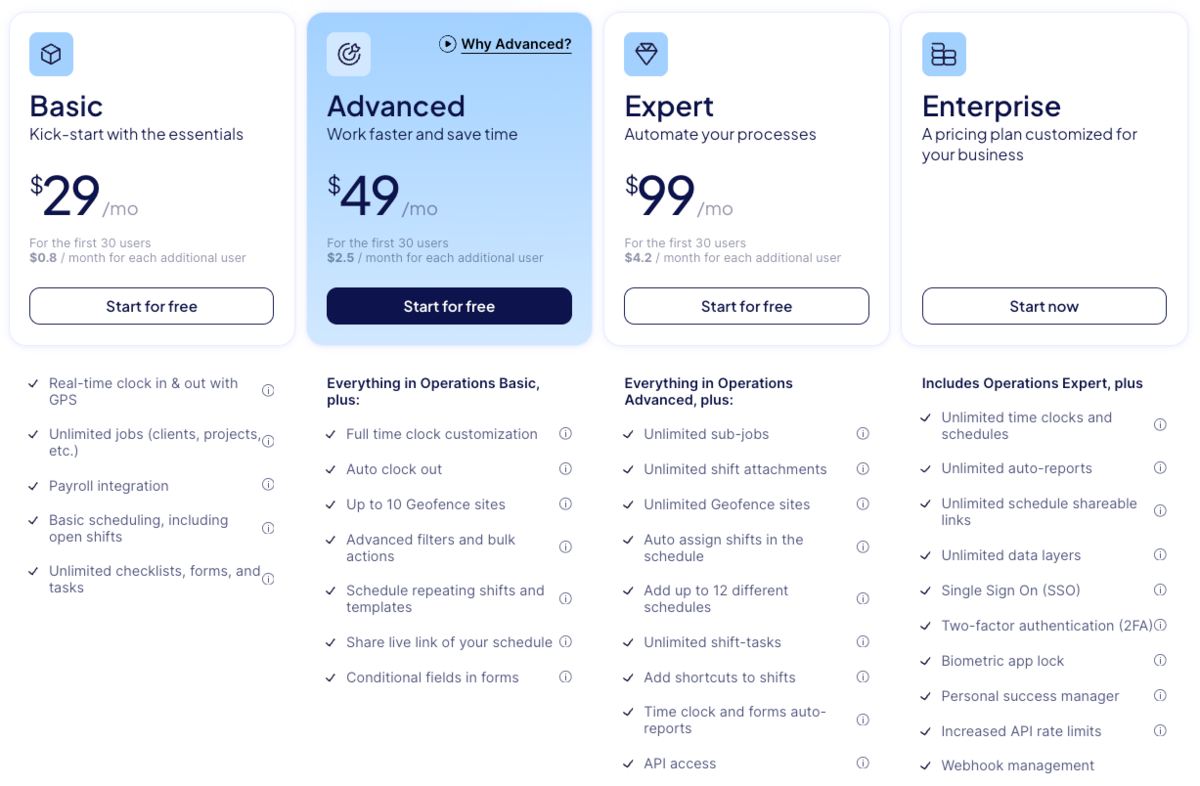Open info tooltip for Auto clock out
The width and height of the screenshot is (1200, 786).
565,468
